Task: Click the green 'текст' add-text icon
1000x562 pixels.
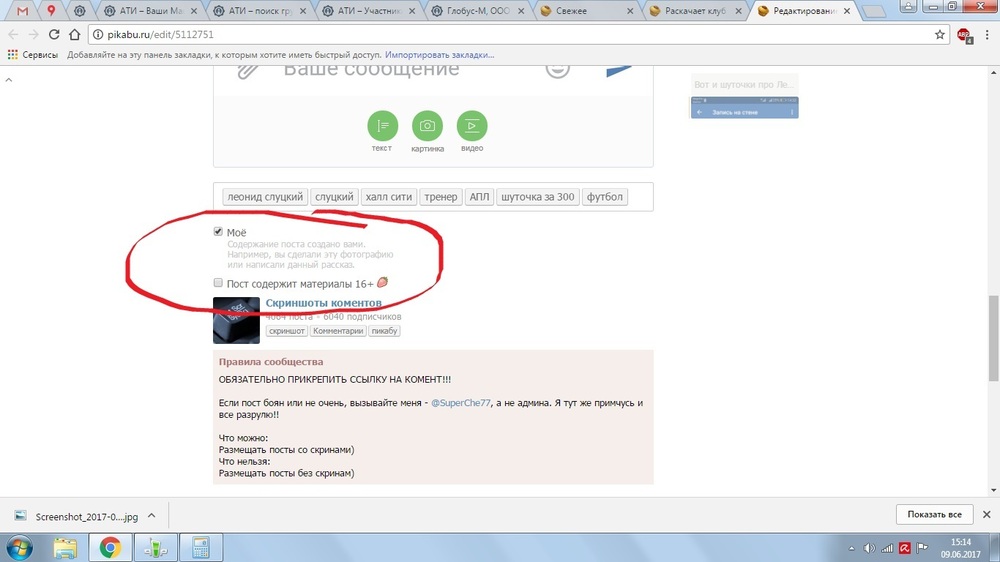Action: (x=382, y=126)
